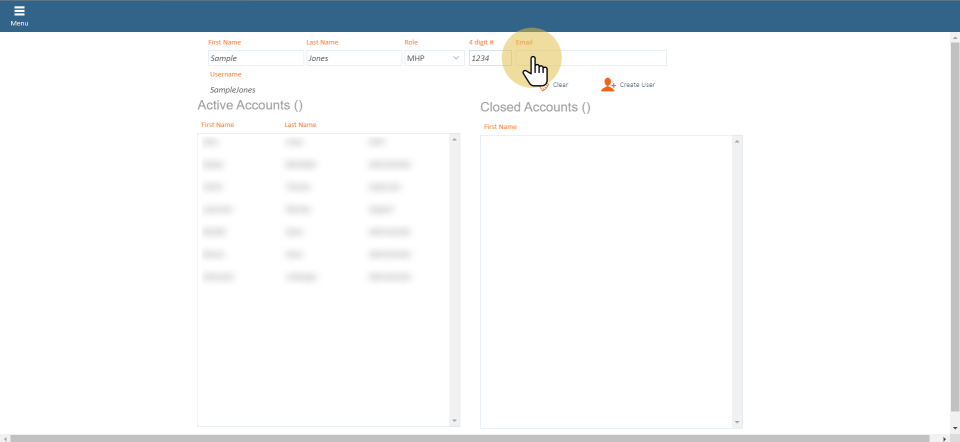Click the horizontal scrollbar right arrow
The height and width of the screenshot is (442, 960).
tap(944, 438)
